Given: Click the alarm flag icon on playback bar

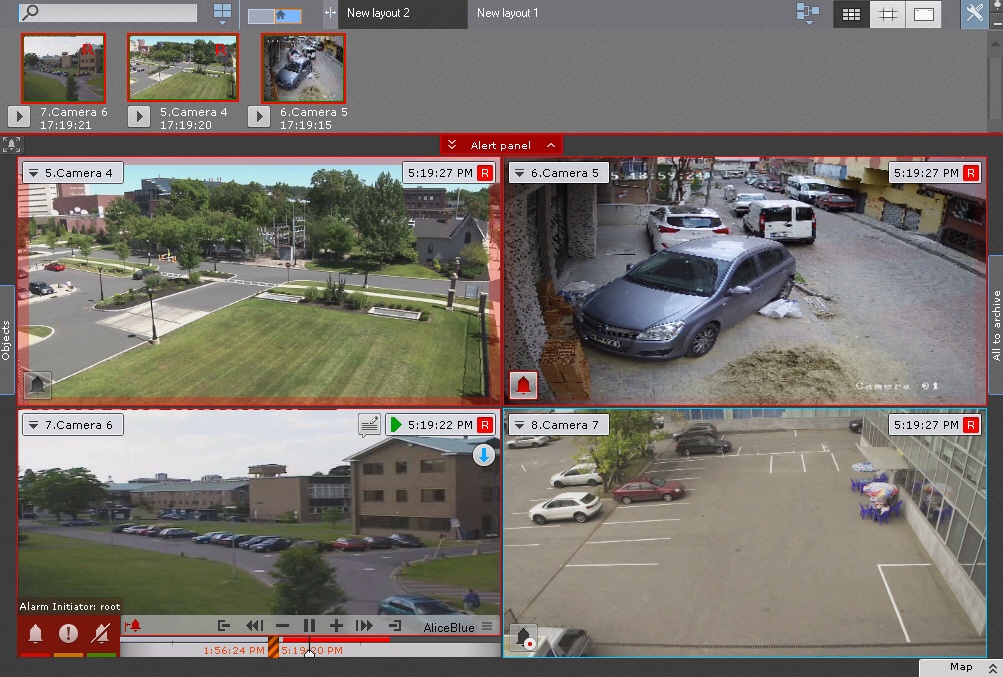Looking at the screenshot, I should [134, 626].
